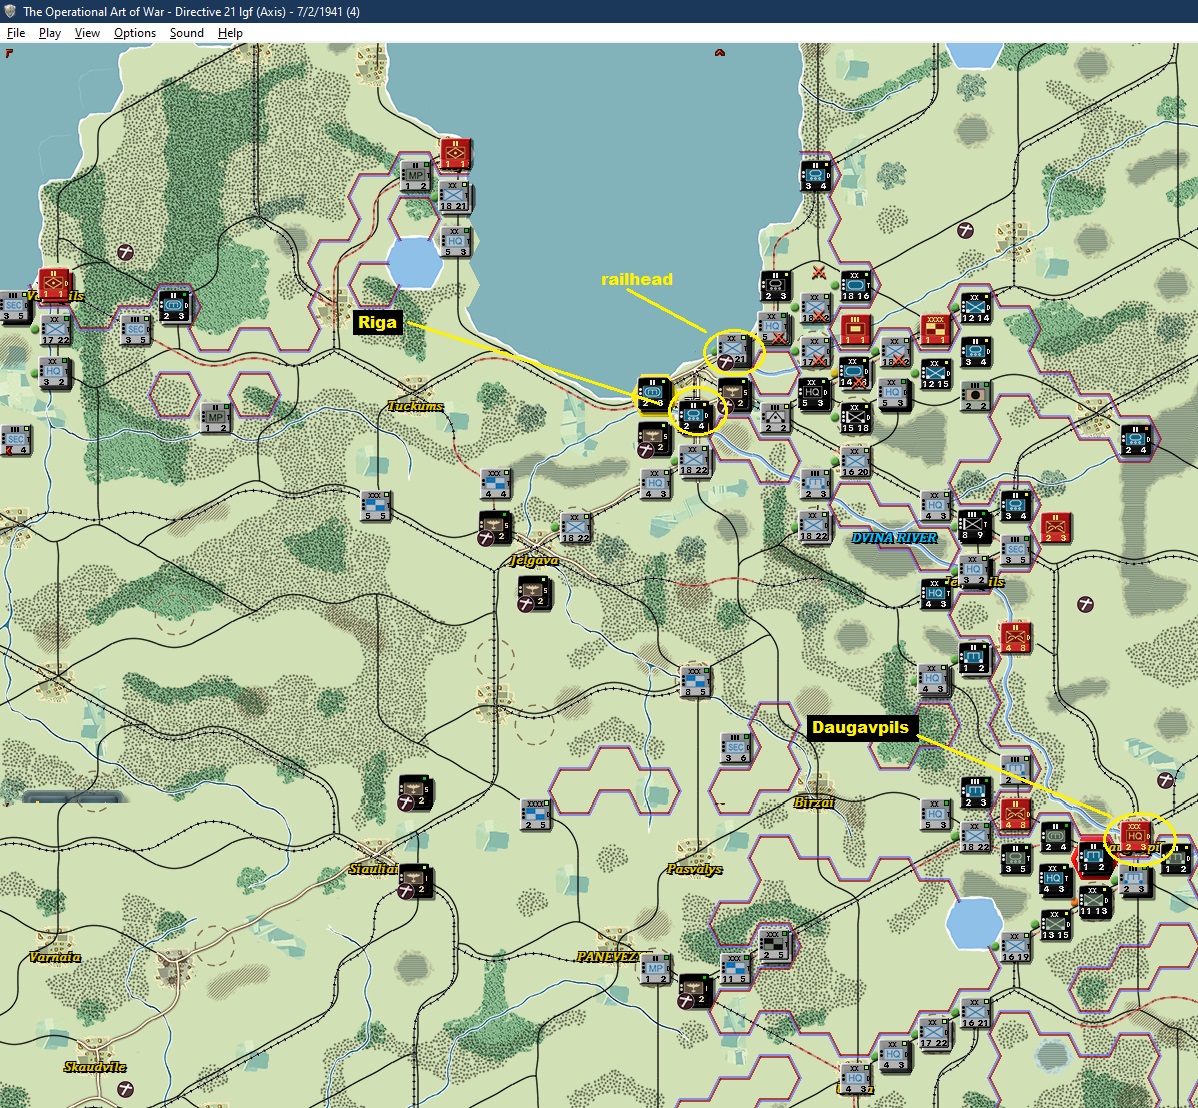Click the Siauliai town label
This screenshot has width=1198, height=1108.
[x=374, y=869]
